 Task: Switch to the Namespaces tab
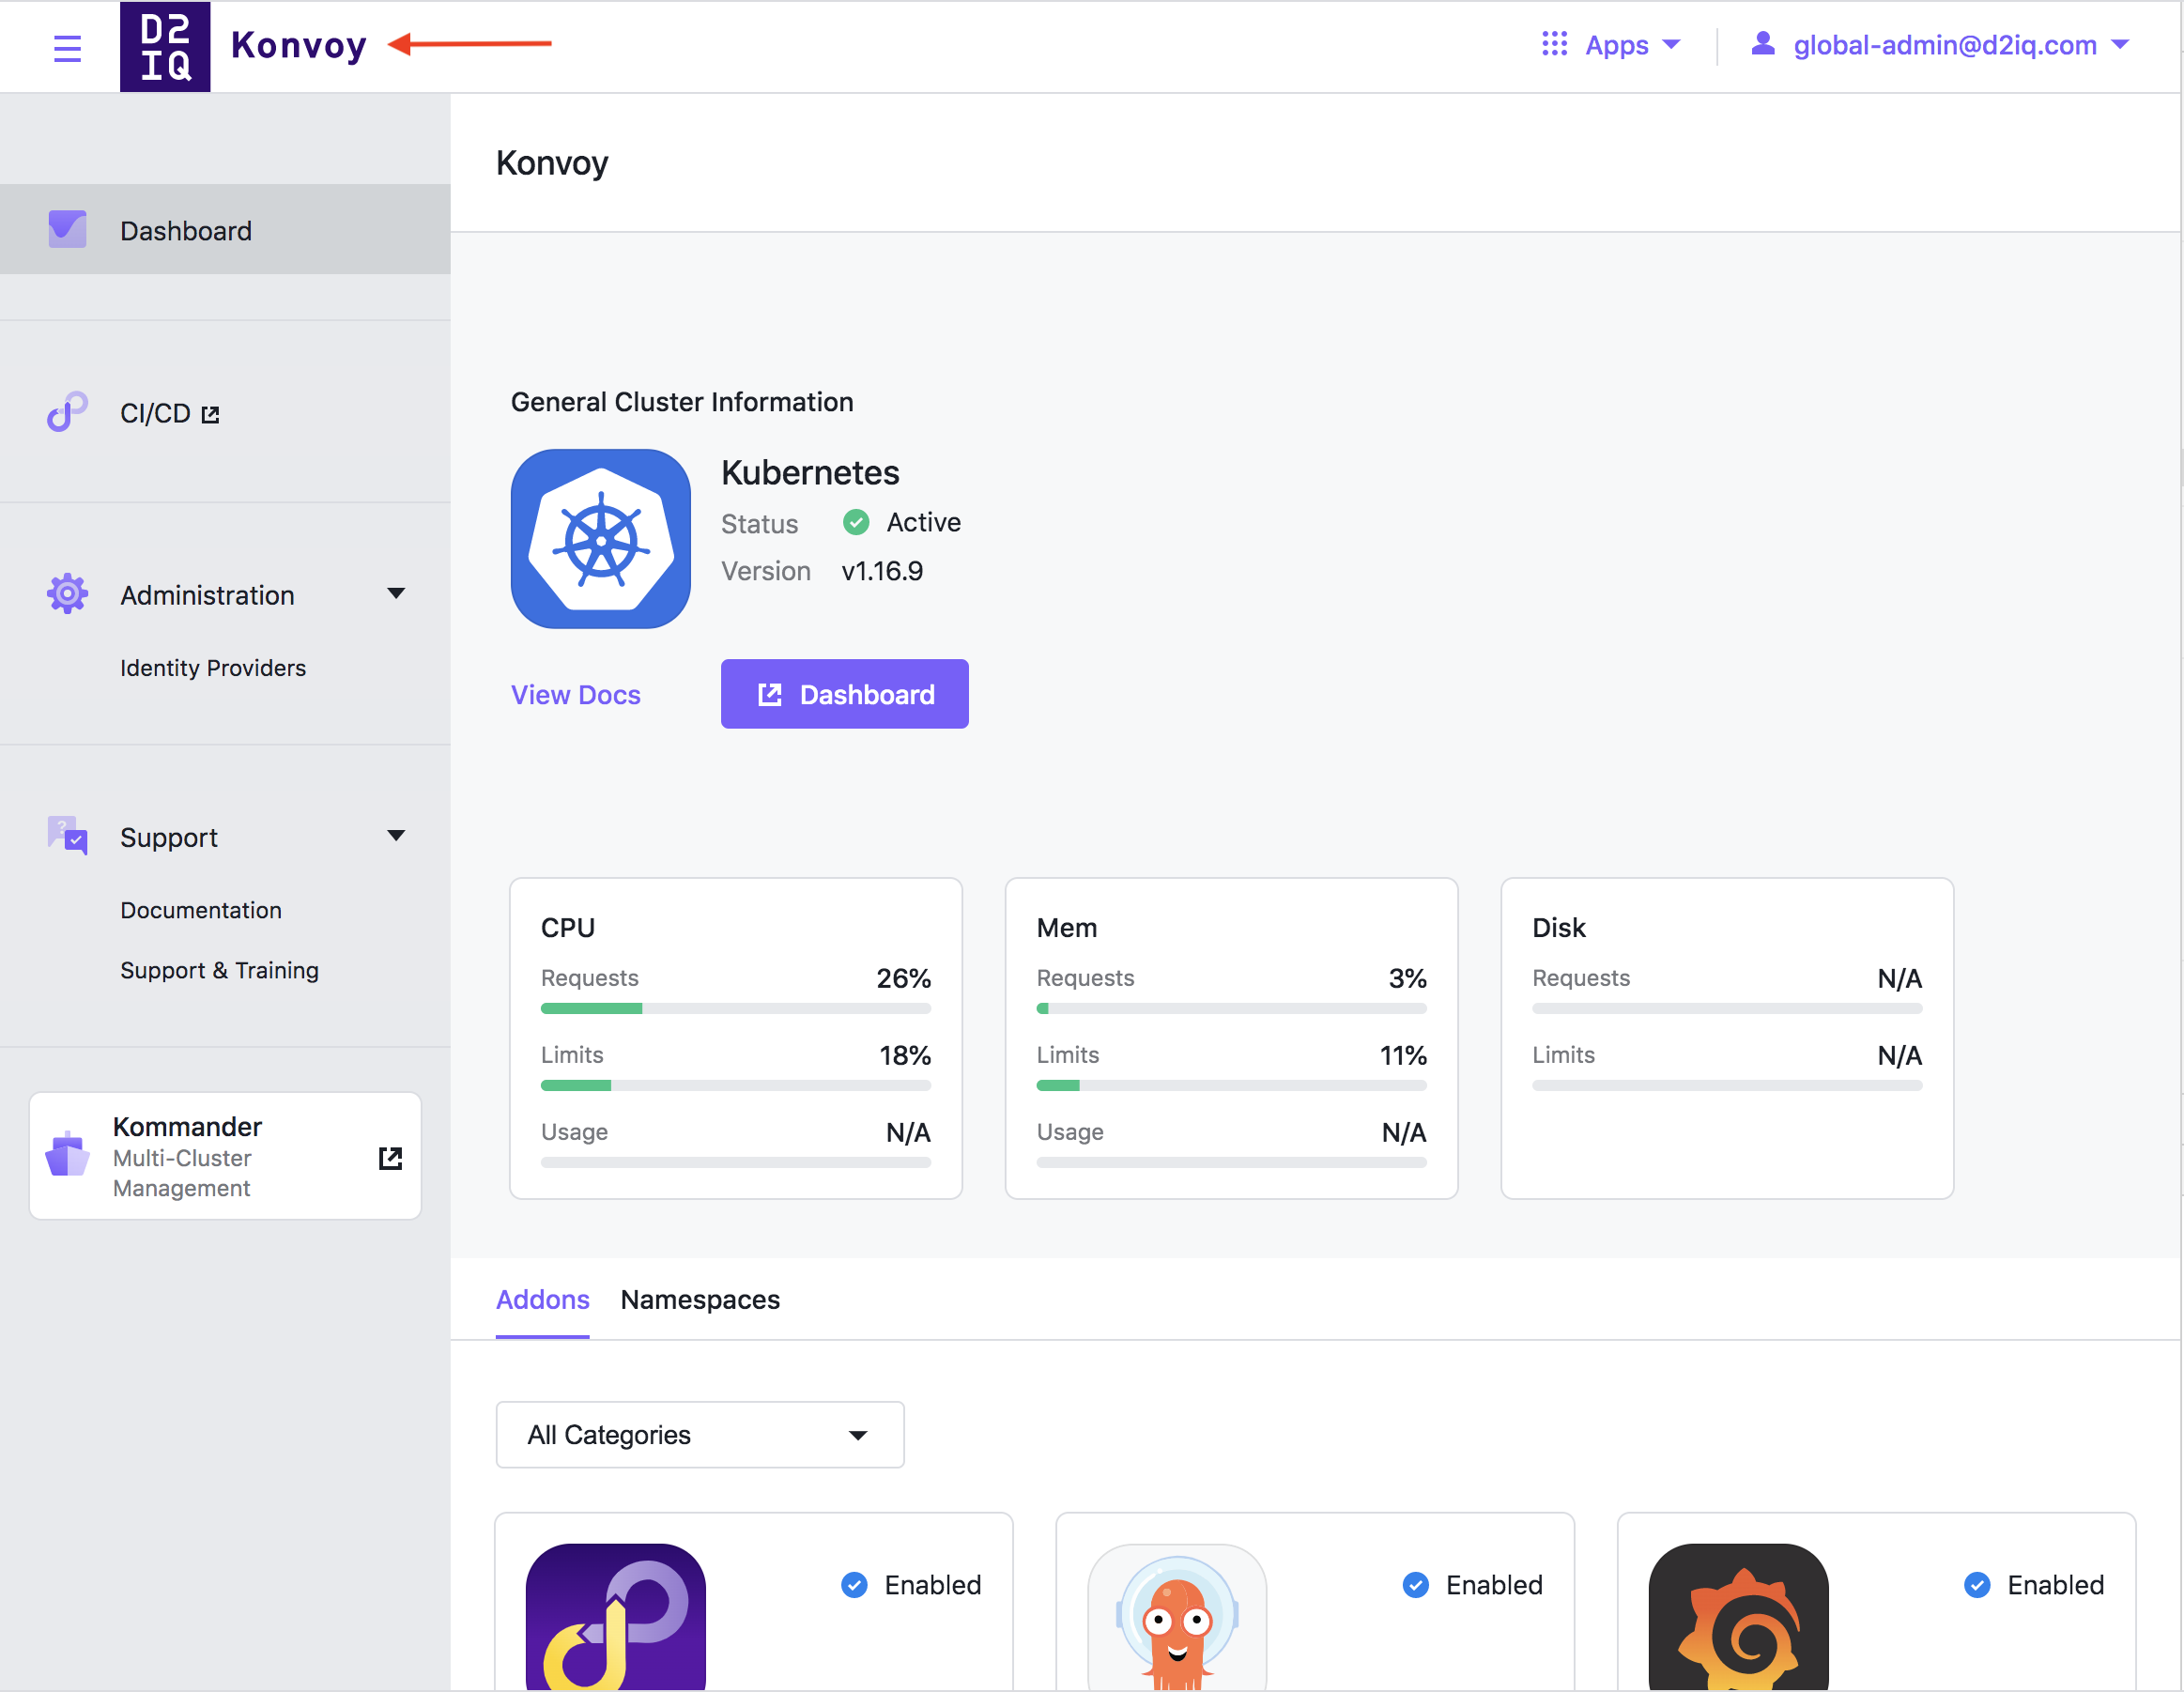700,1299
